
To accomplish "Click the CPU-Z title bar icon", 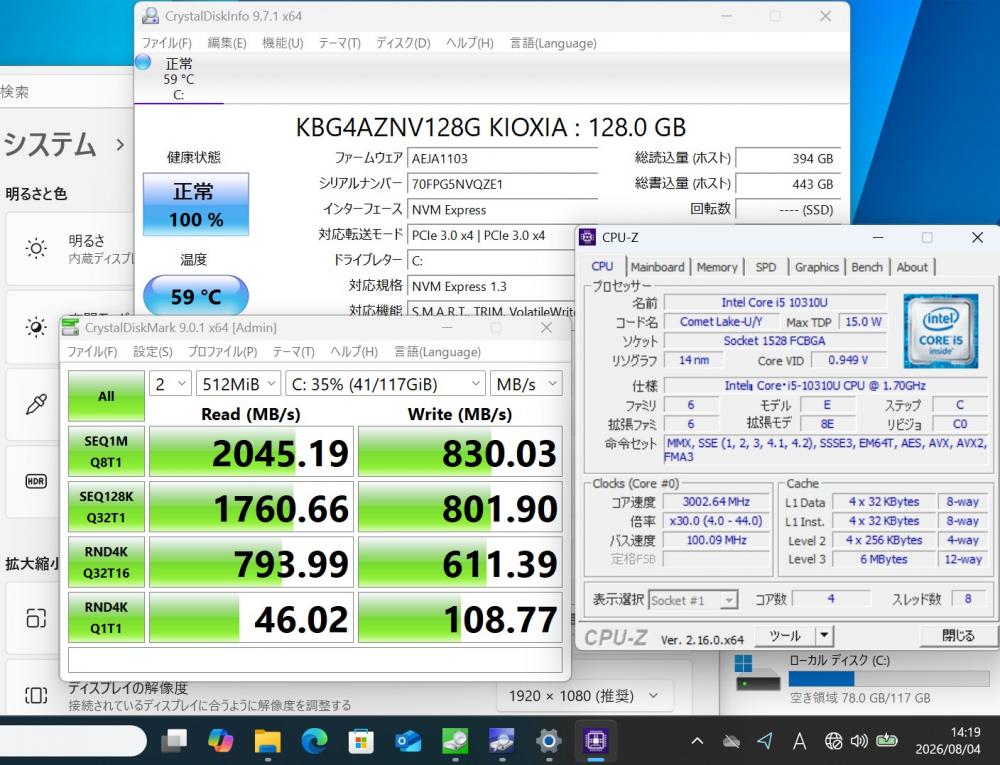I will 587,237.
